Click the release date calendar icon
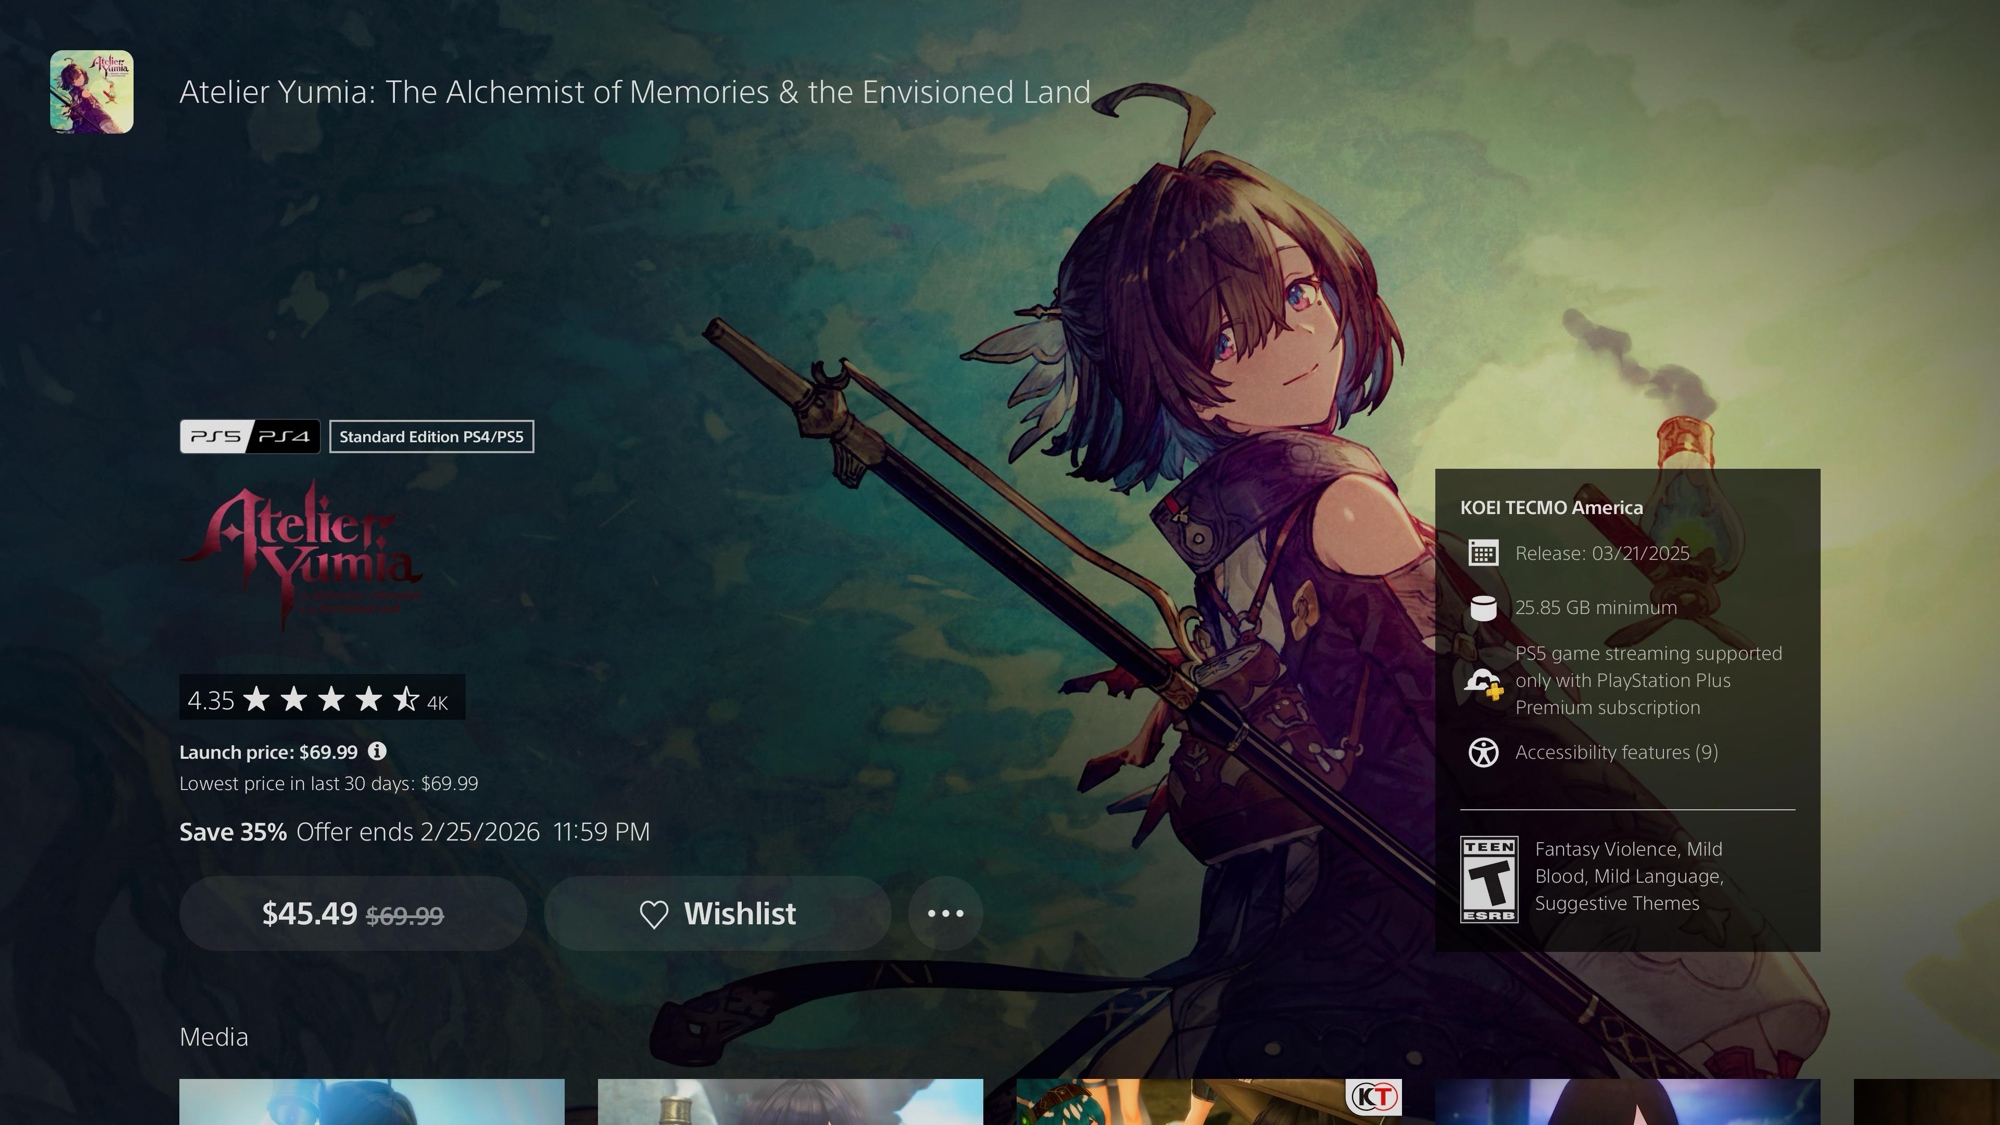2000x1125 pixels. (x=1483, y=553)
